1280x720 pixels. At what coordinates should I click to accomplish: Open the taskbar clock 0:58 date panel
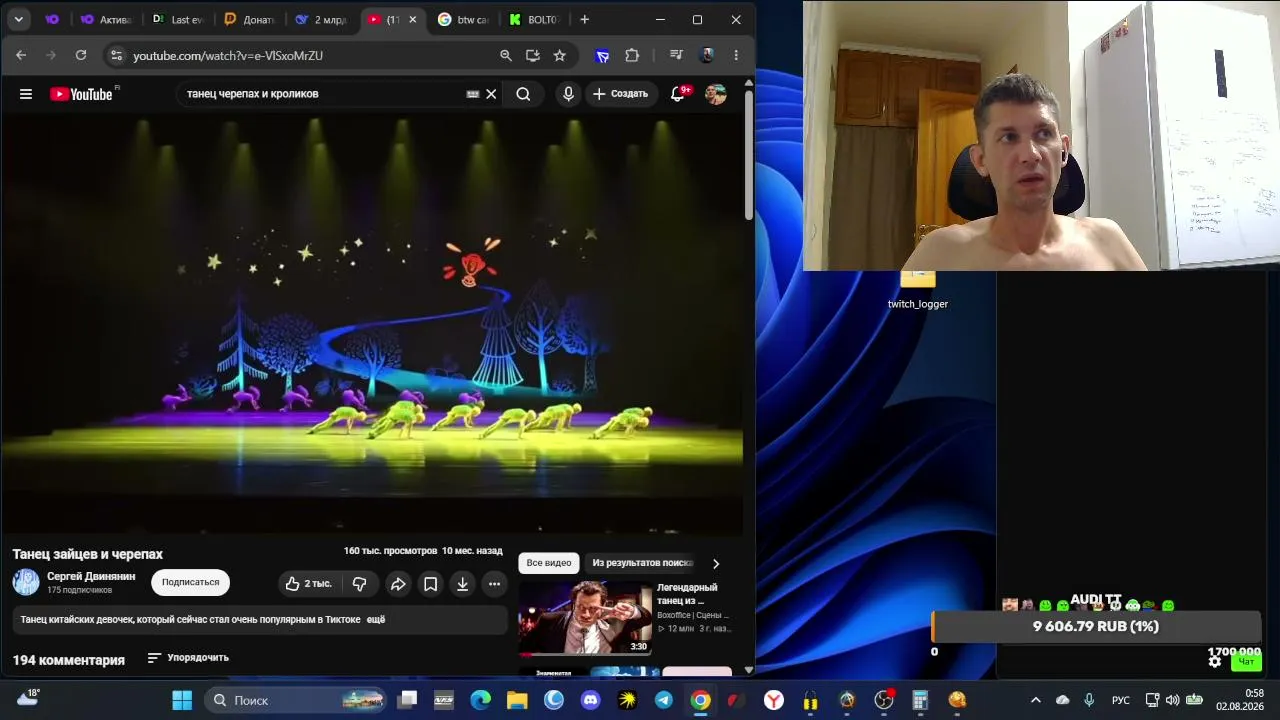(x=1240, y=700)
